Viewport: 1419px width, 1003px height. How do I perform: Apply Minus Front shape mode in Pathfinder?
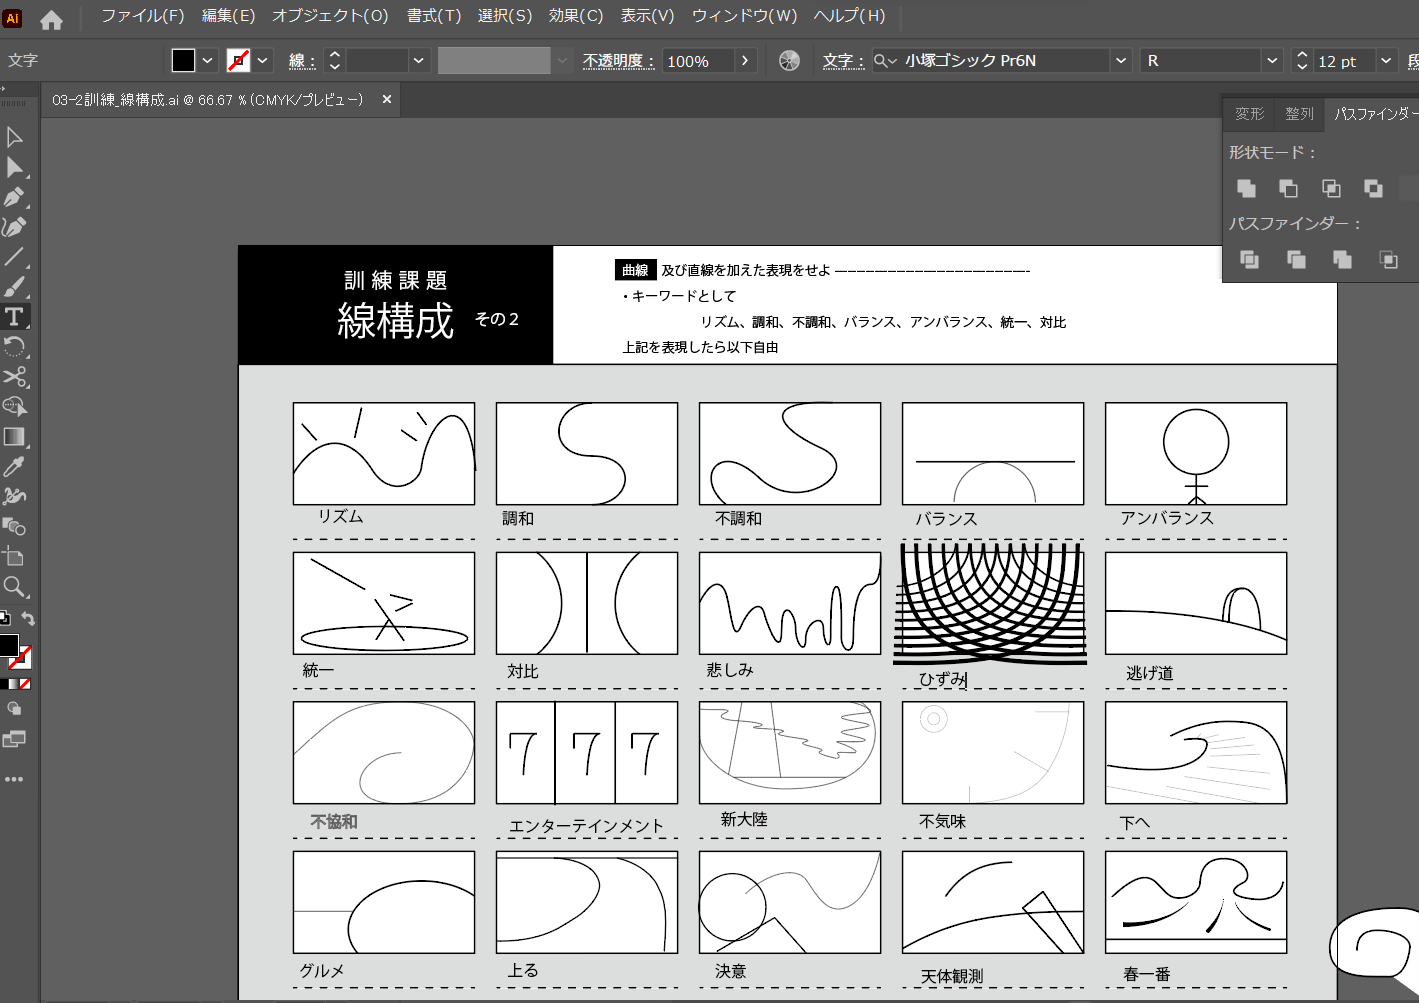1288,188
